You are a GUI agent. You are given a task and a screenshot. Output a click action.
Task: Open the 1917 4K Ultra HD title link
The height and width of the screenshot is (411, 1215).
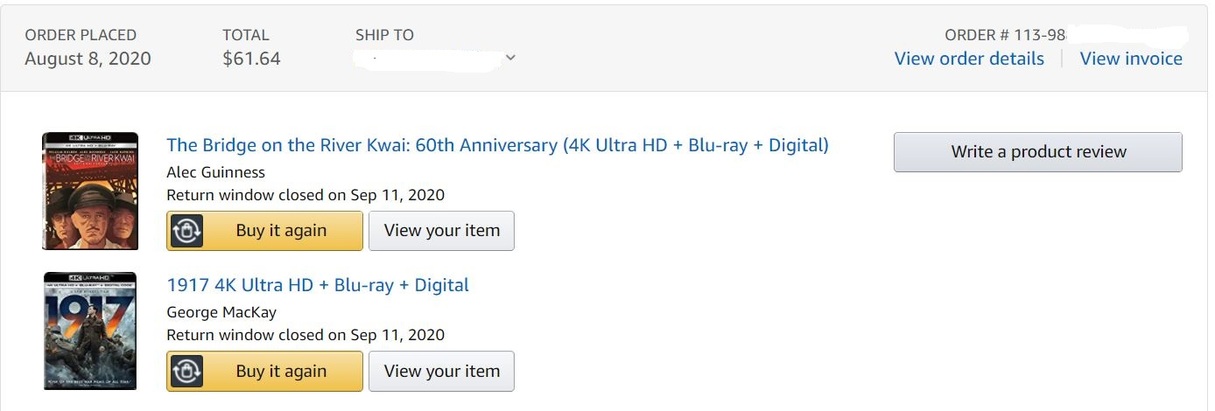click(x=317, y=285)
